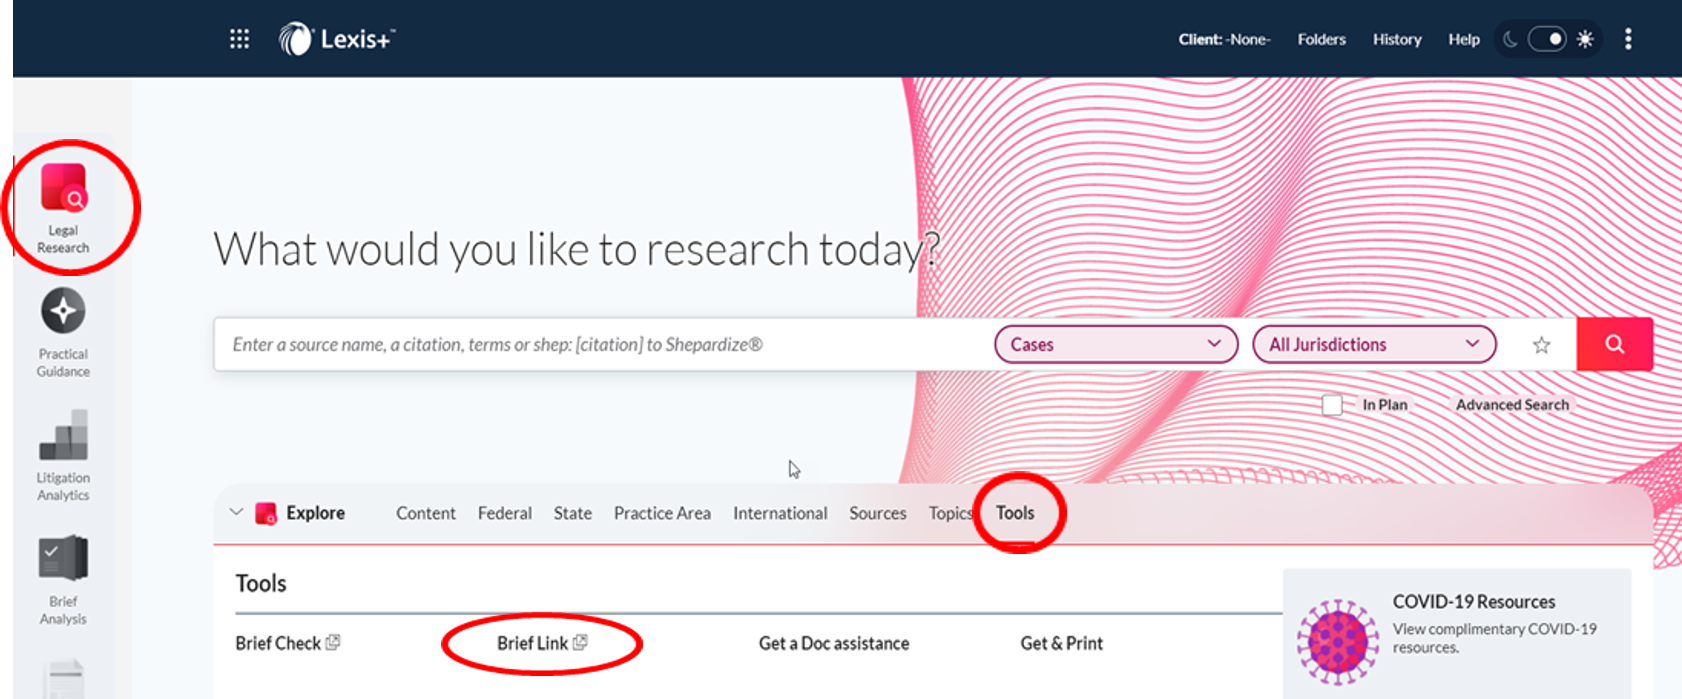
Task: Click the sun light mode icon
Action: pyautogui.click(x=1585, y=39)
